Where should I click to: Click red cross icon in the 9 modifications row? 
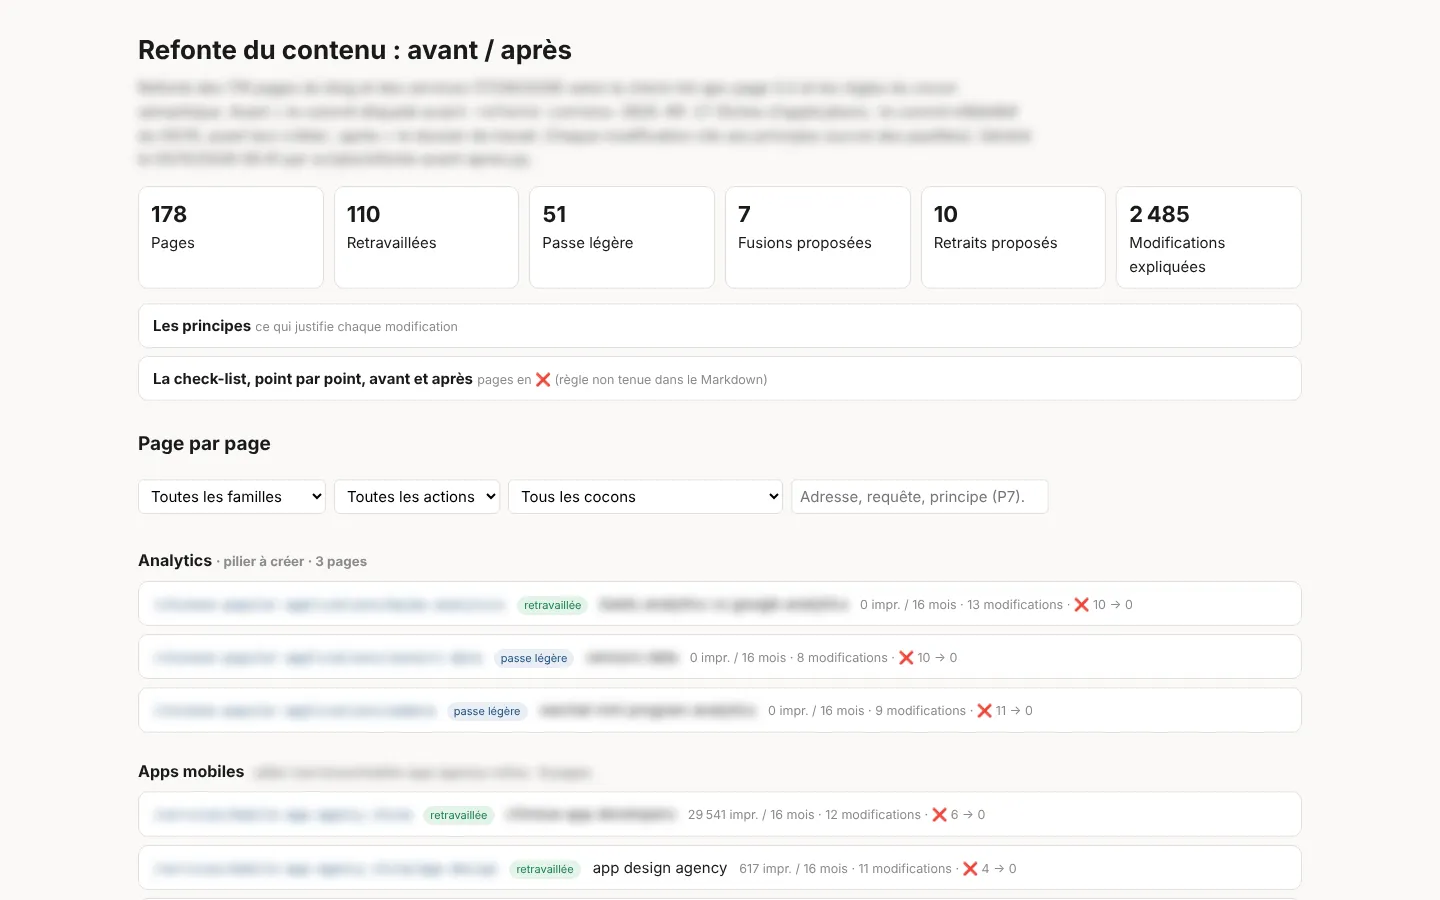[x=984, y=711]
